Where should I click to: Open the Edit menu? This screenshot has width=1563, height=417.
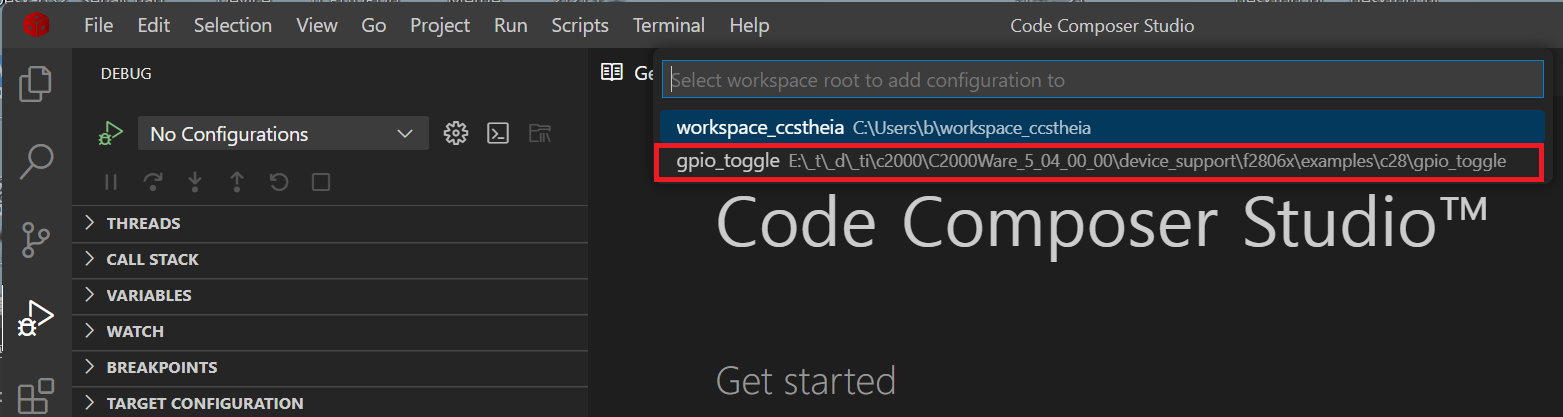(153, 25)
